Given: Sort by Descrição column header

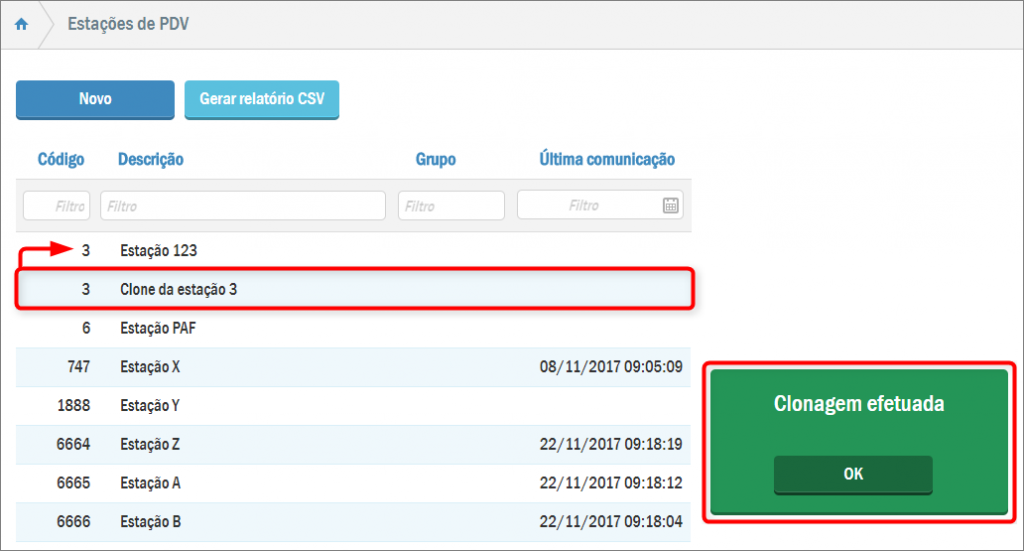Looking at the screenshot, I should (151, 160).
